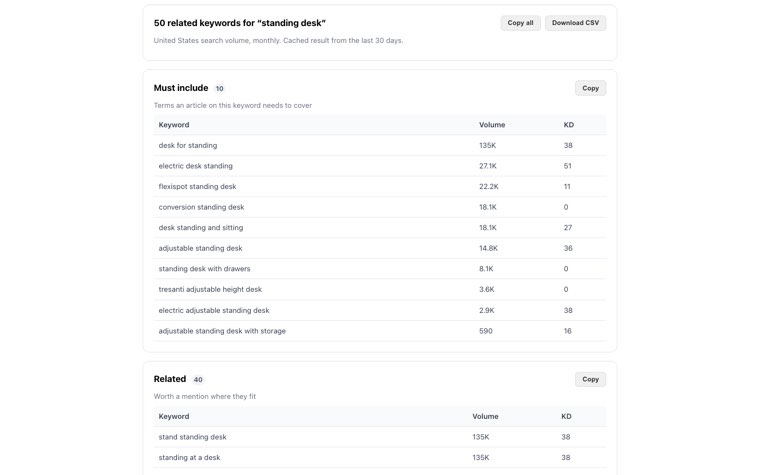Click KD value 16

click(x=568, y=331)
